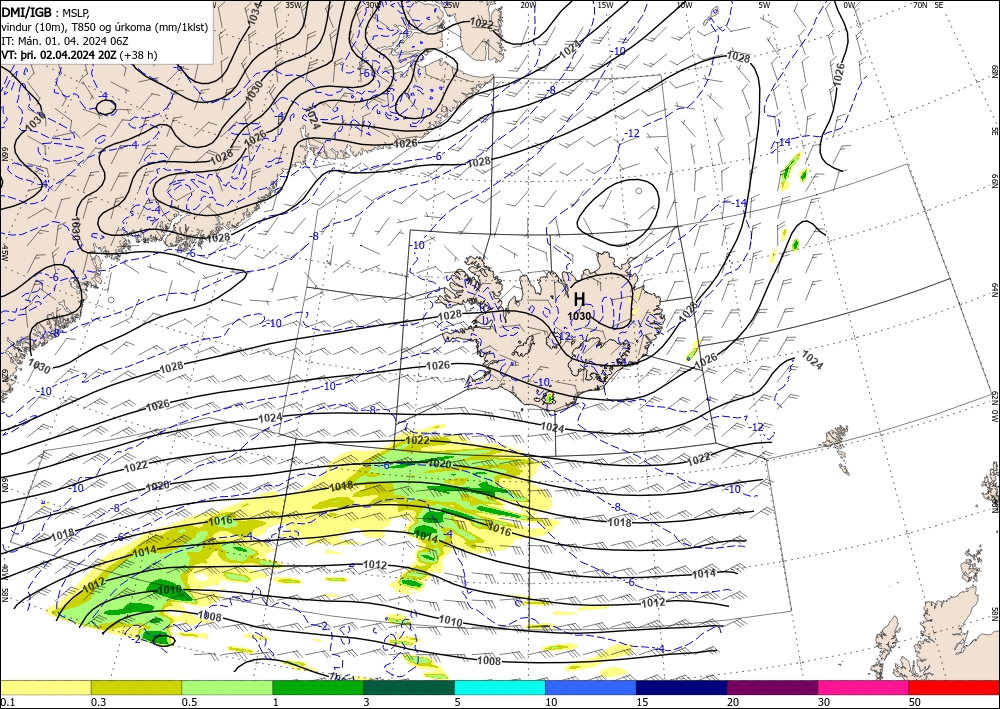Click the 0.5 legend scale value
Screen dimensions: 1000x709
[x=189, y=702]
